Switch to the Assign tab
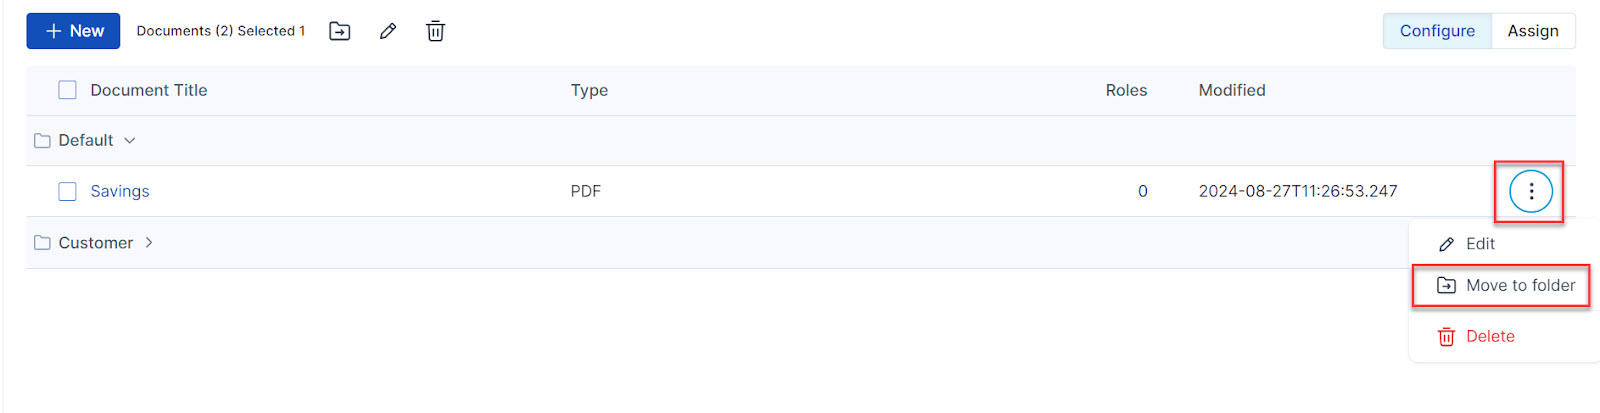This screenshot has width=1600, height=413. (x=1533, y=31)
